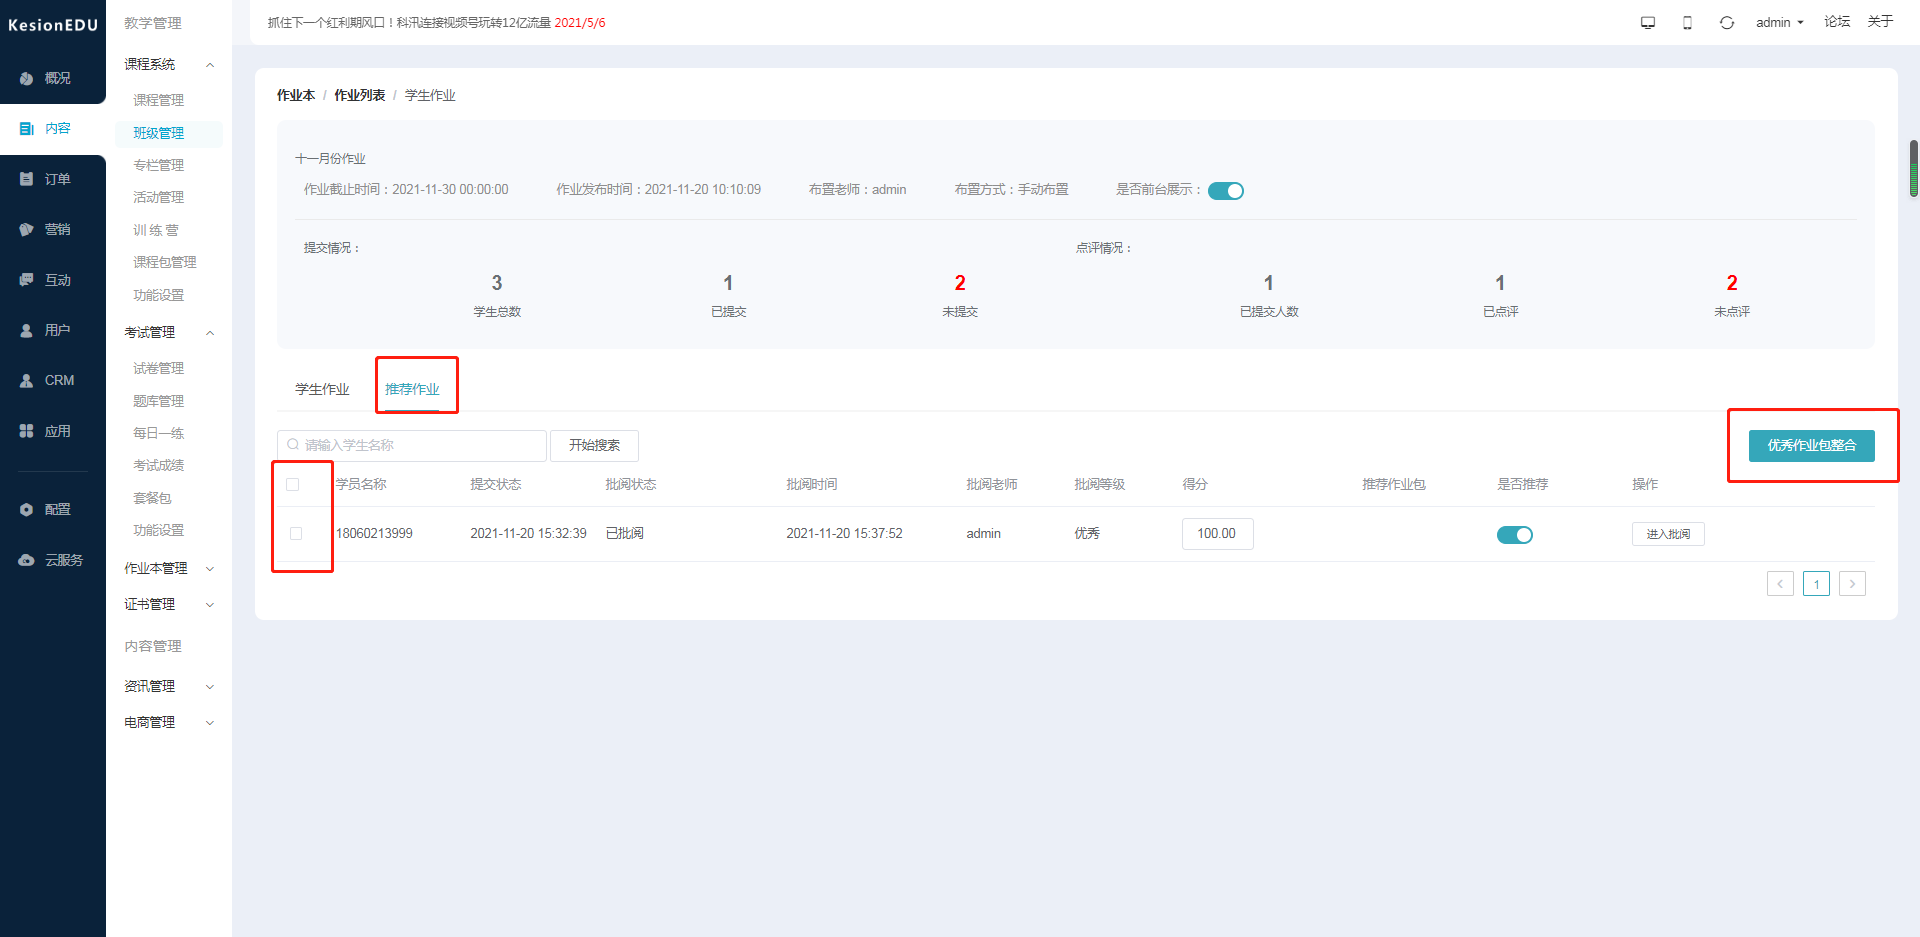Open 每日一练 in the side menu
The width and height of the screenshot is (1920, 937).
[158, 434]
